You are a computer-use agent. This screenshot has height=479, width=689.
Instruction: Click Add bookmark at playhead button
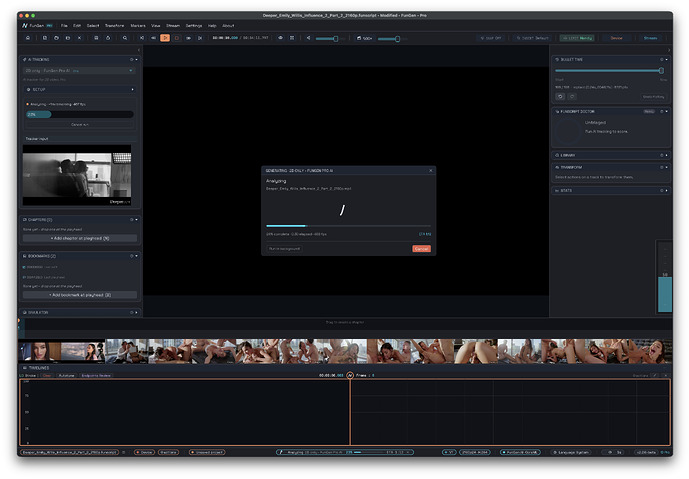pos(80,295)
